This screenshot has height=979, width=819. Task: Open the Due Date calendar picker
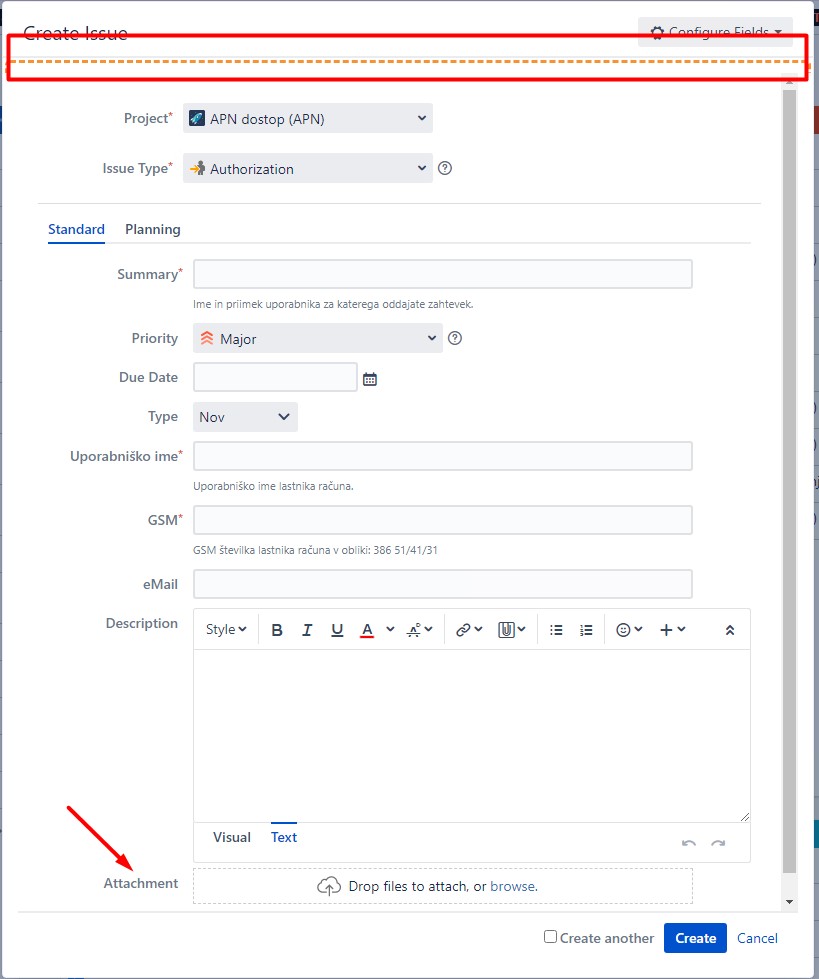(370, 379)
